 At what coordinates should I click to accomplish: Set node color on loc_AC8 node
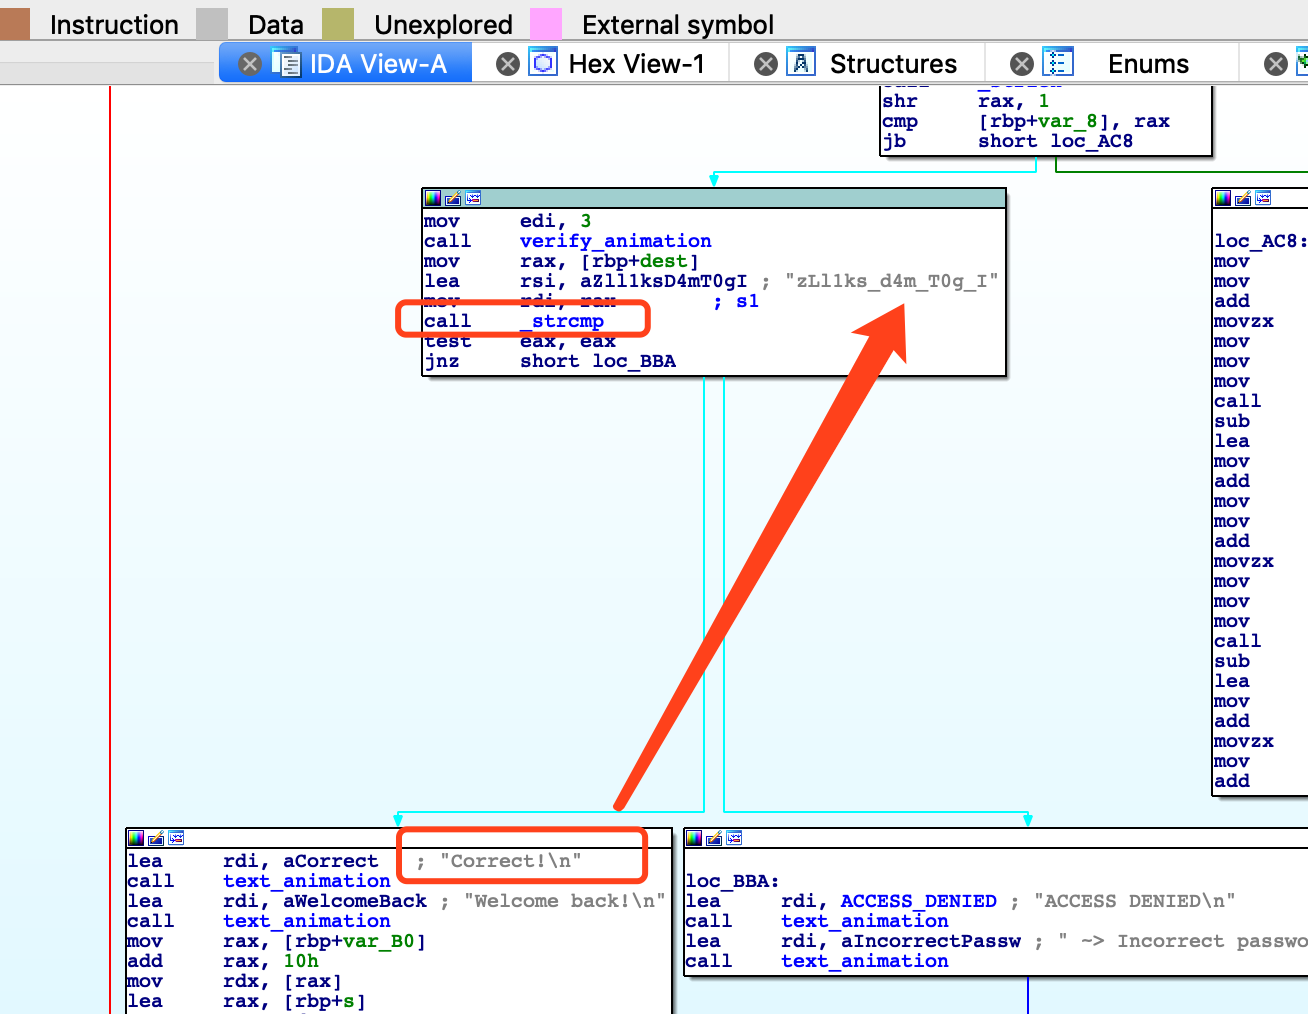(1223, 198)
